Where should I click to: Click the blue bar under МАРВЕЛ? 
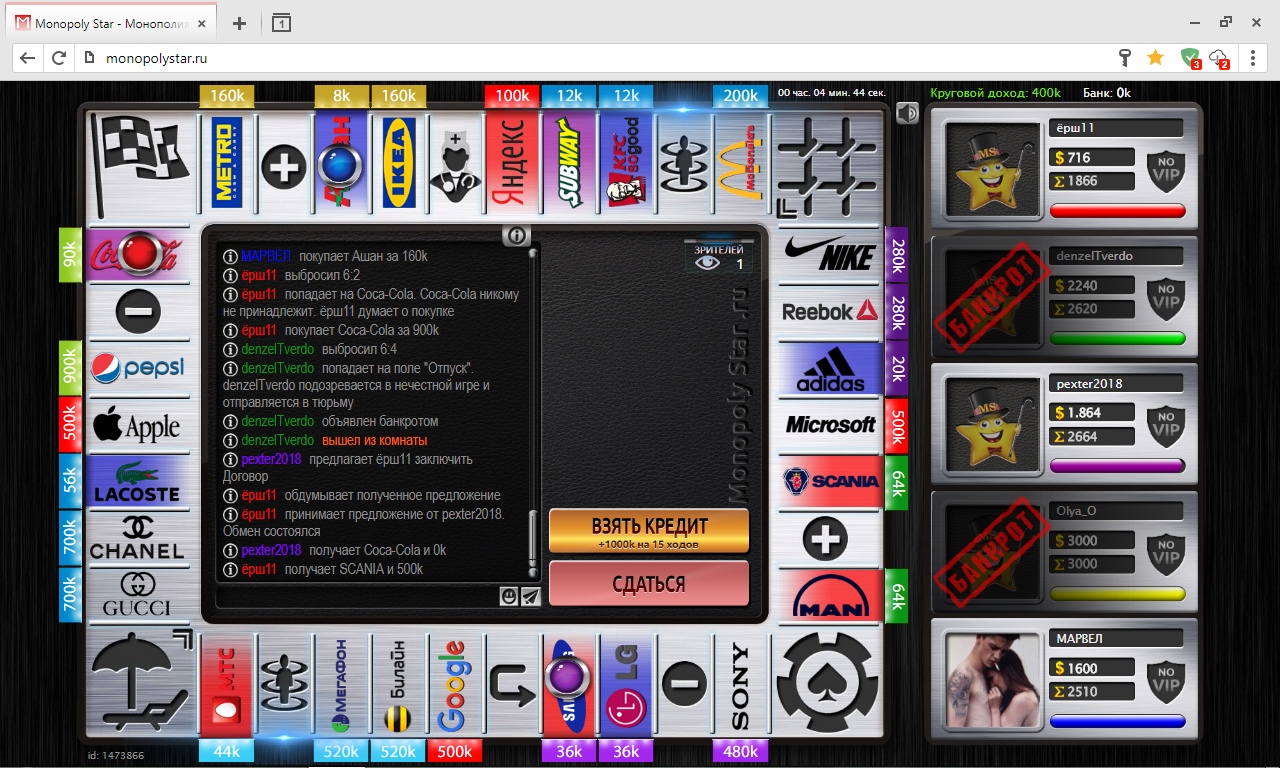coord(1118,721)
